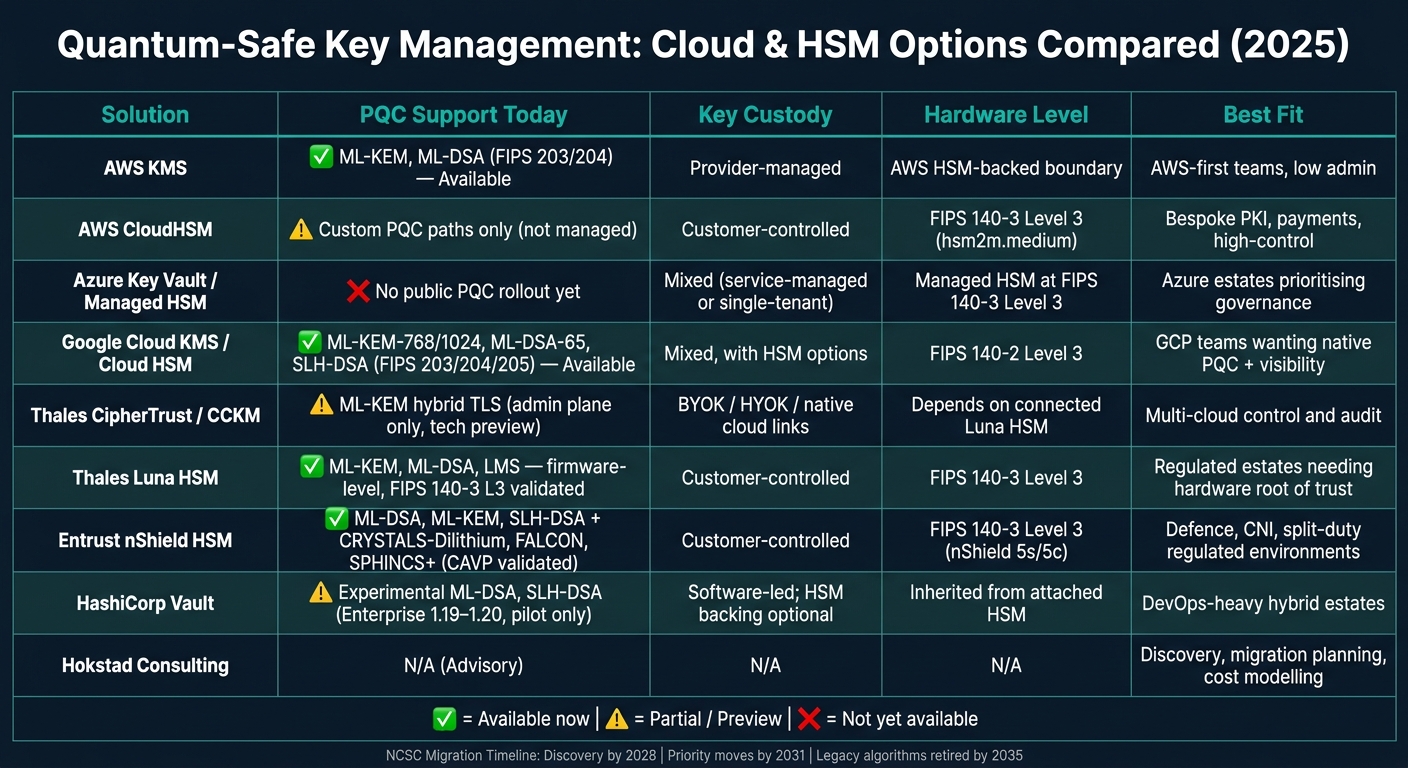Click 'AWS HSM-backed boundary' cell
Viewport: 1408px width, 768px height.
(x=1006, y=168)
